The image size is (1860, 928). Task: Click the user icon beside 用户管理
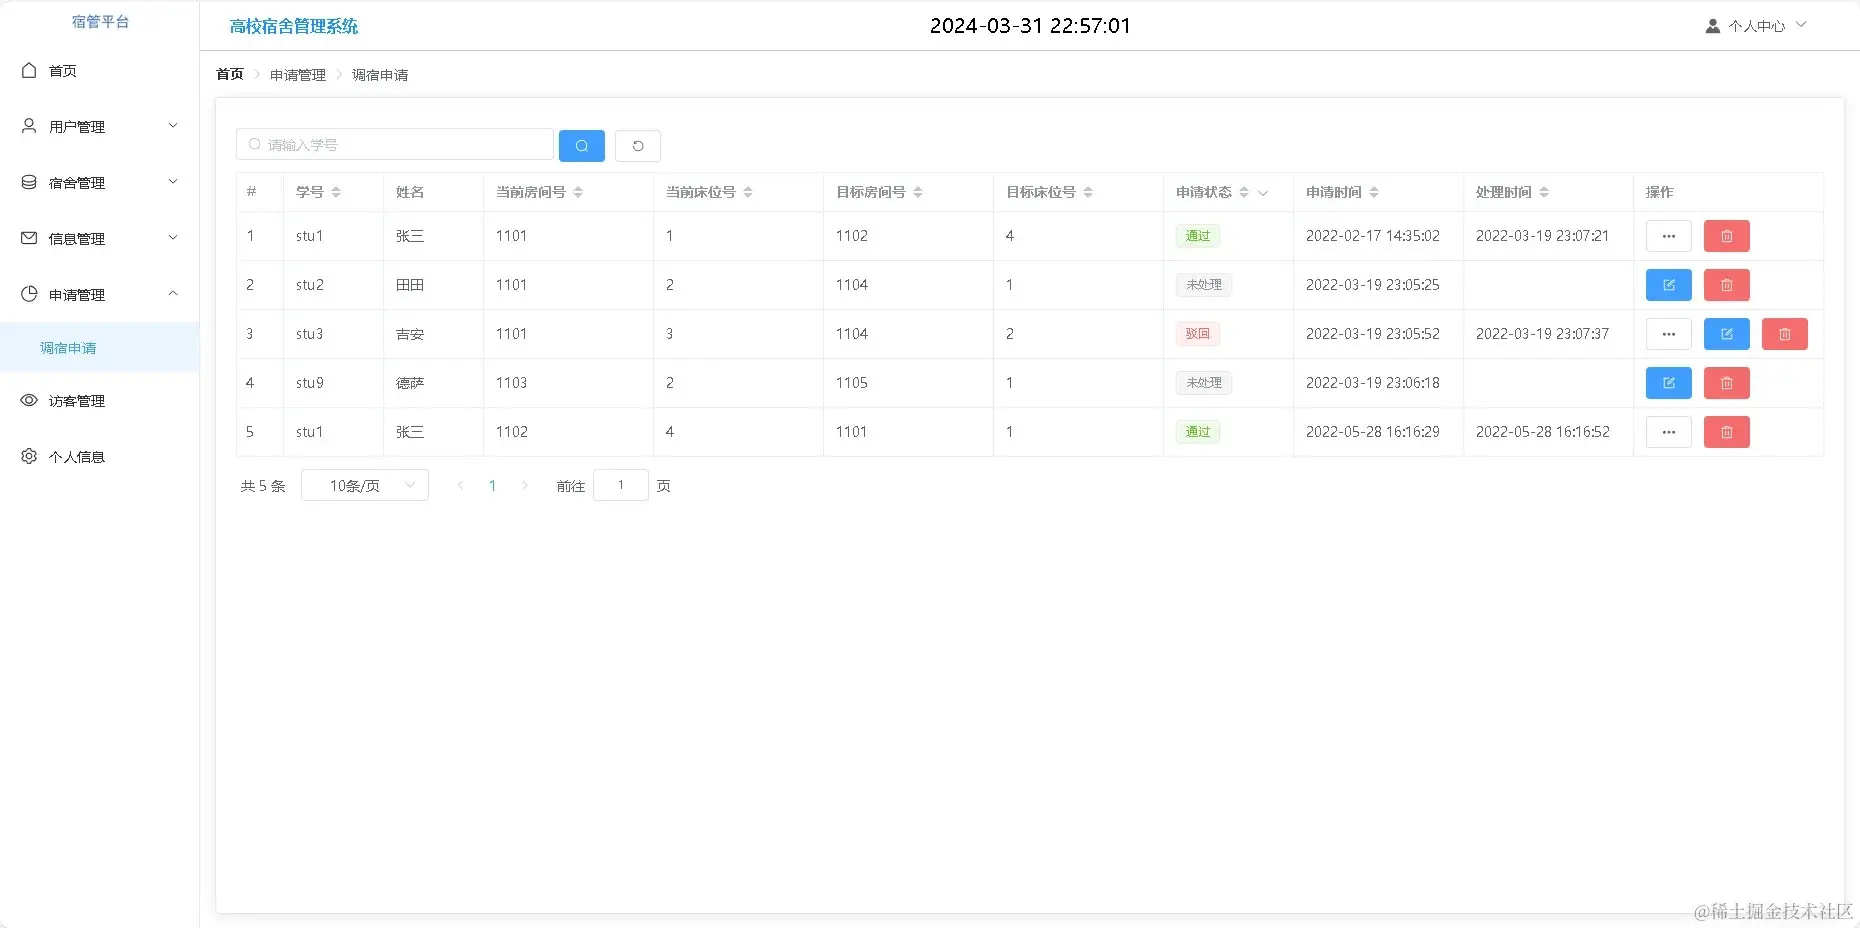29,126
